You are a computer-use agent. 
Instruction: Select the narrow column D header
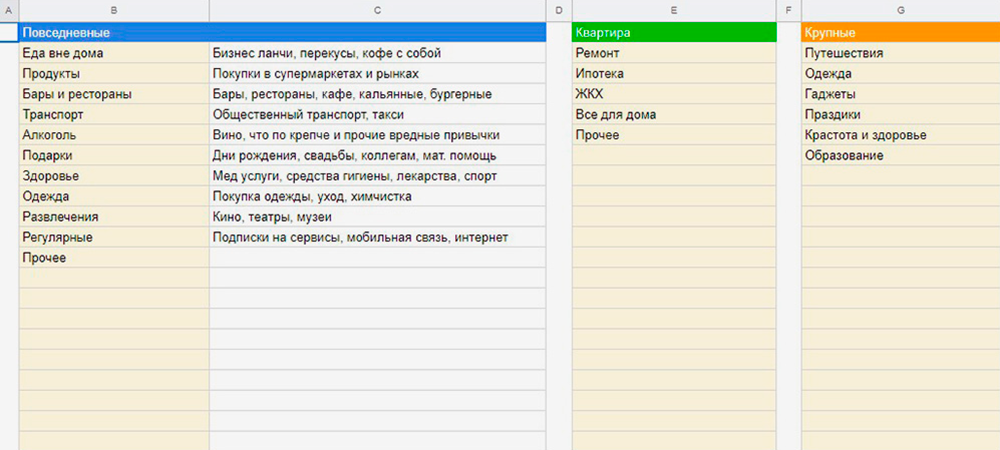pos(559,10)
